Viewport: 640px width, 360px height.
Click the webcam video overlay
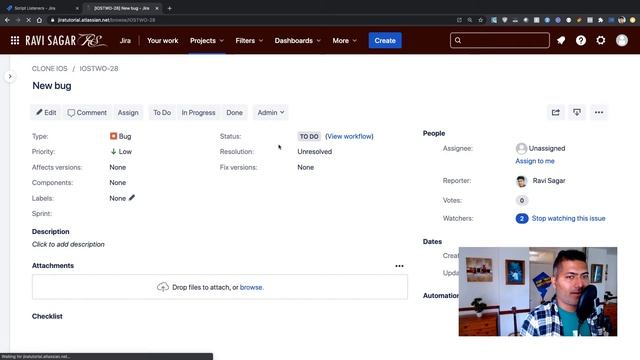coord(538,291)
